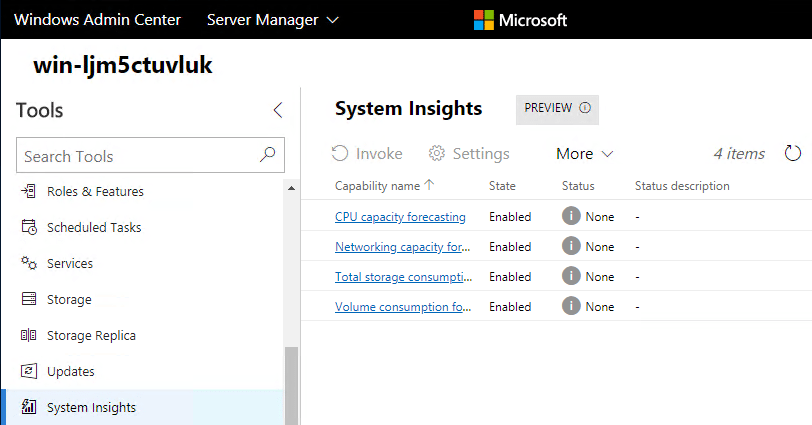
Task: Open the Settings toolbar item
Action: pyautogui.click(x=469, y=153)
